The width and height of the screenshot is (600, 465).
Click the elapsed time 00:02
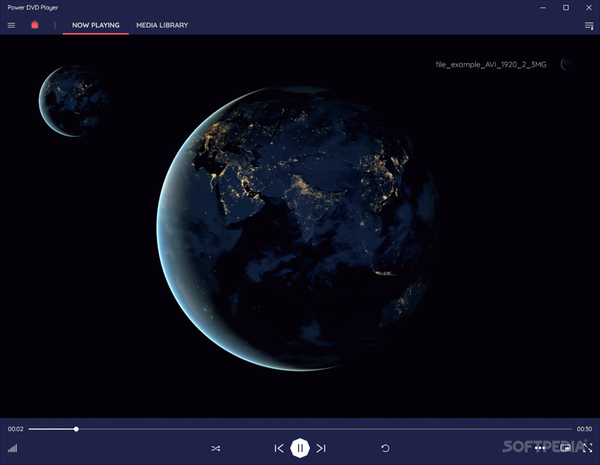click(x=16, y=429)
